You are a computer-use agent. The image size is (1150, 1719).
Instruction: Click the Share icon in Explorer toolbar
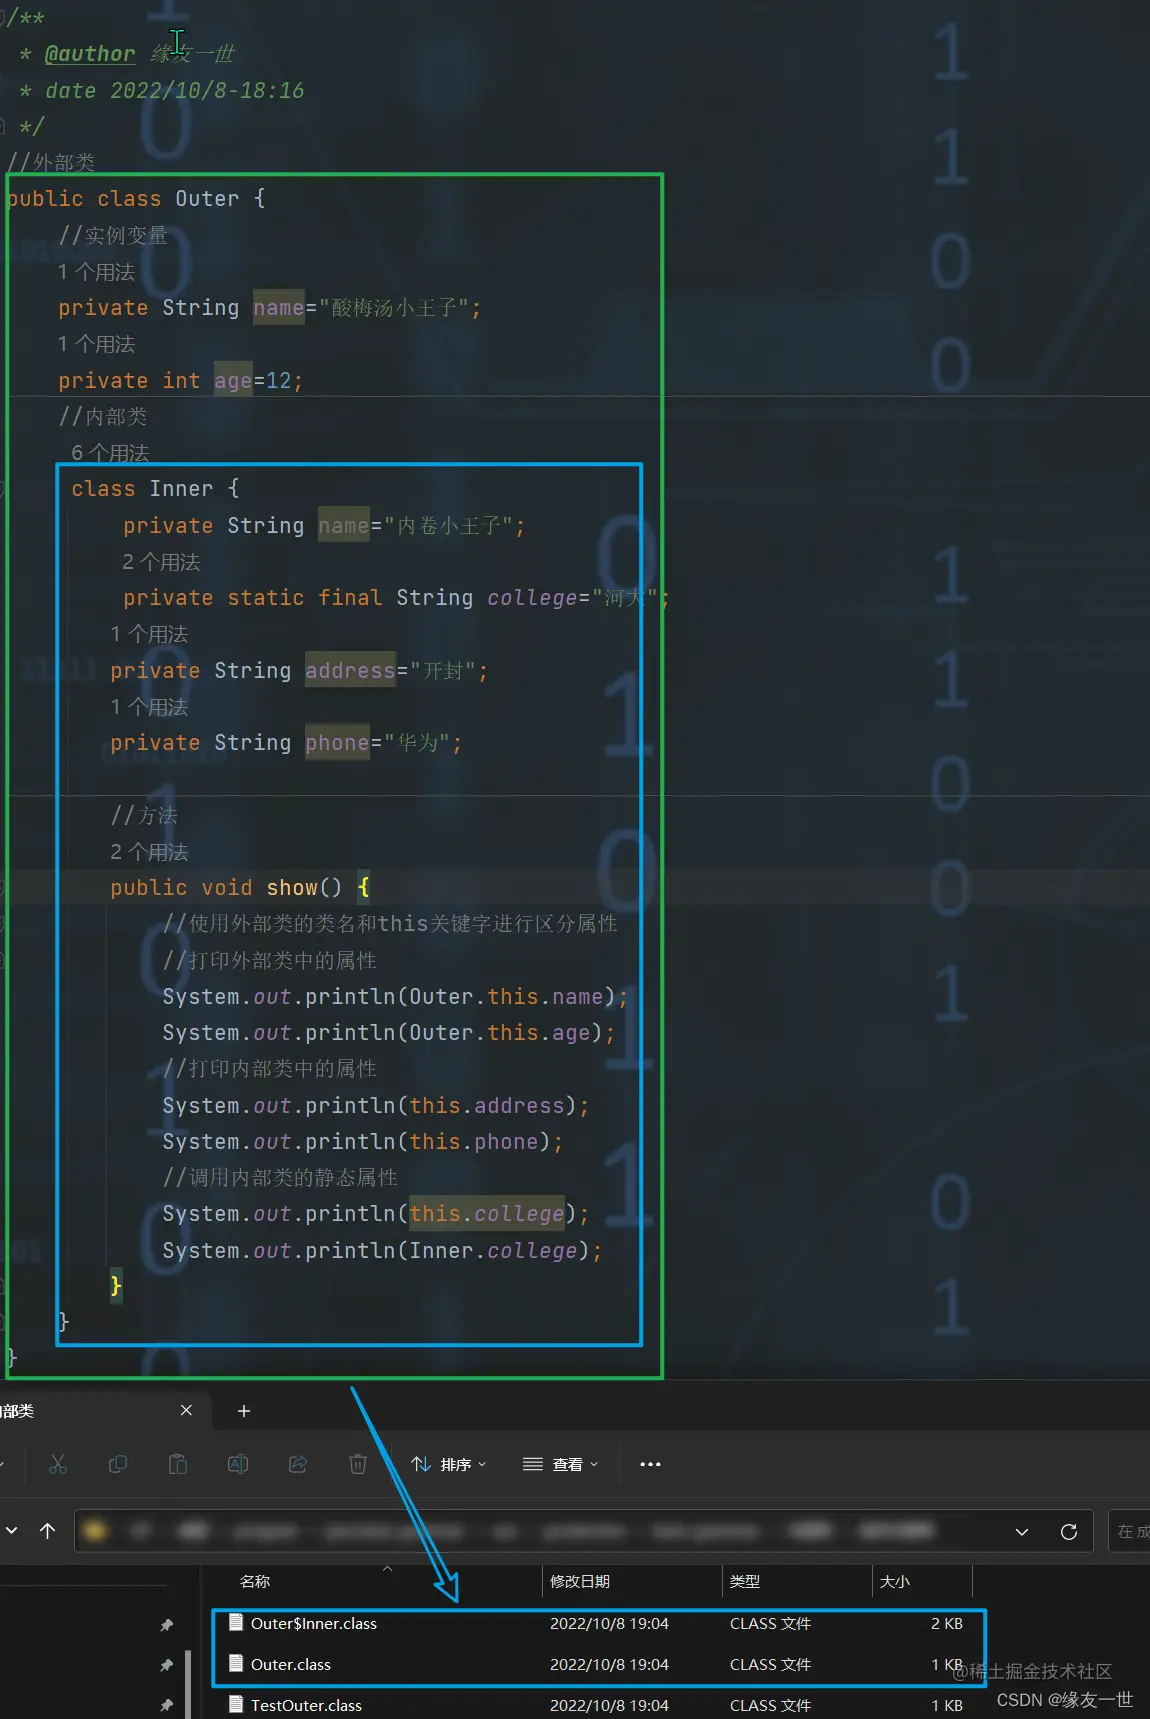pyautogui.click(x=298, y=1464)
